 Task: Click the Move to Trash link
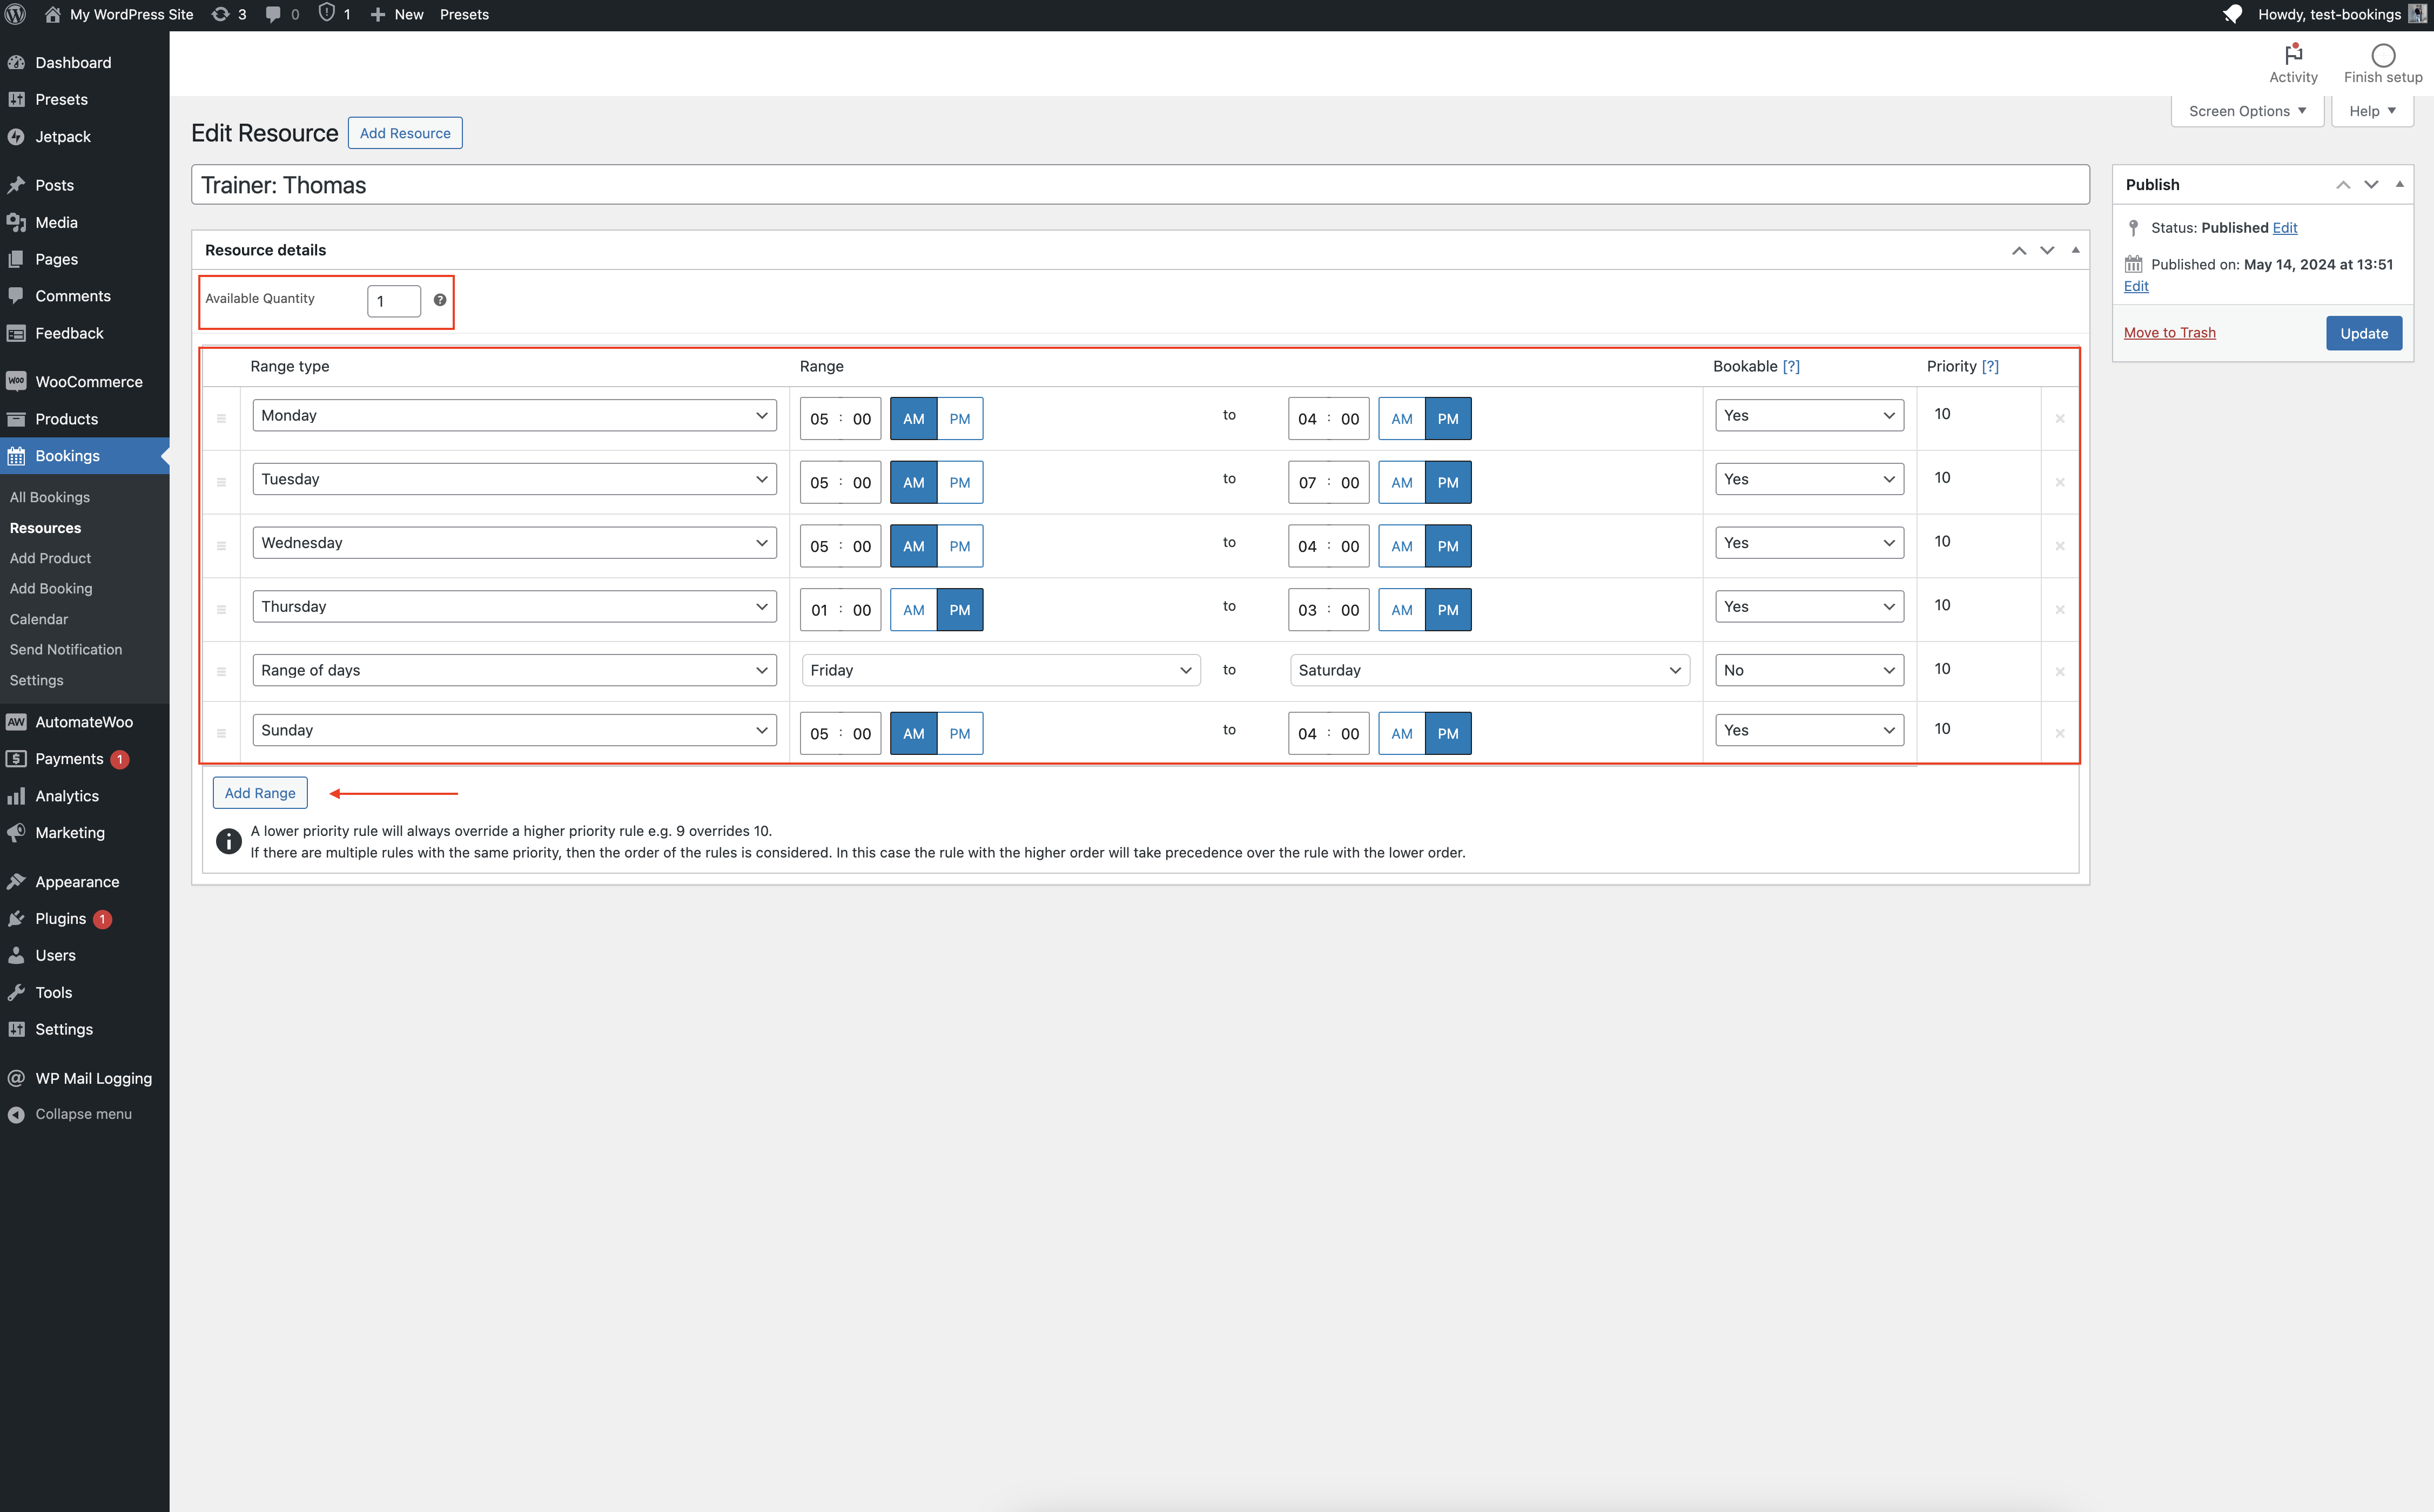point(2169,333)
